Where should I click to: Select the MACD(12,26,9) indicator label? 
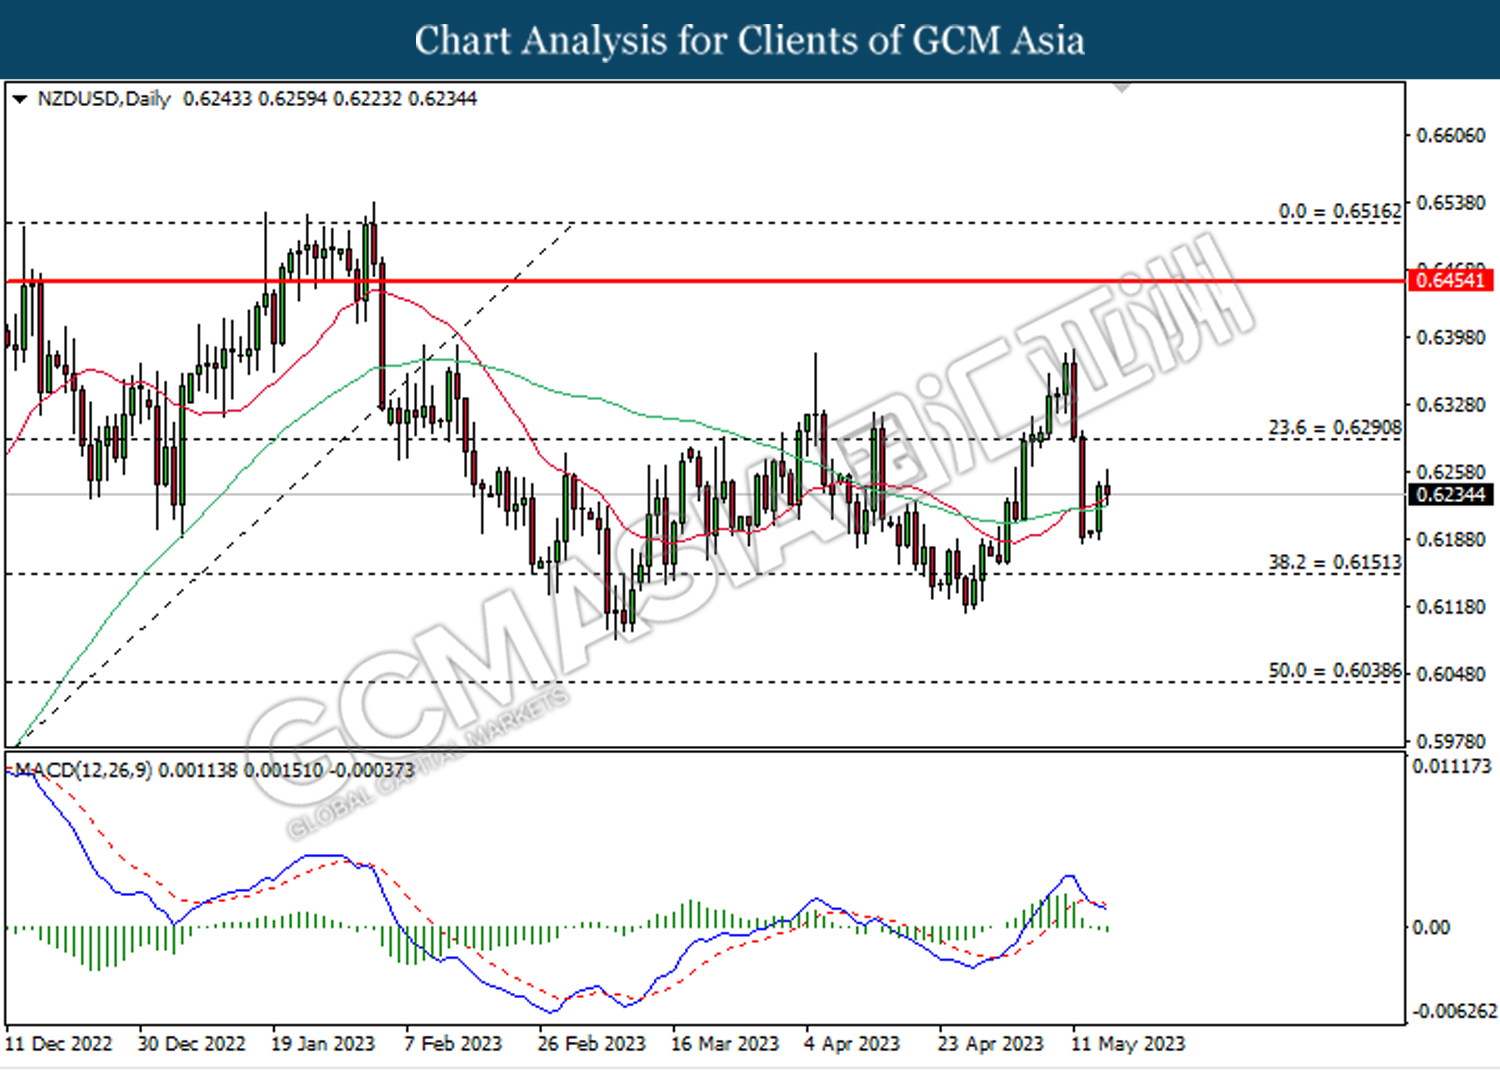tap(82, 770)
